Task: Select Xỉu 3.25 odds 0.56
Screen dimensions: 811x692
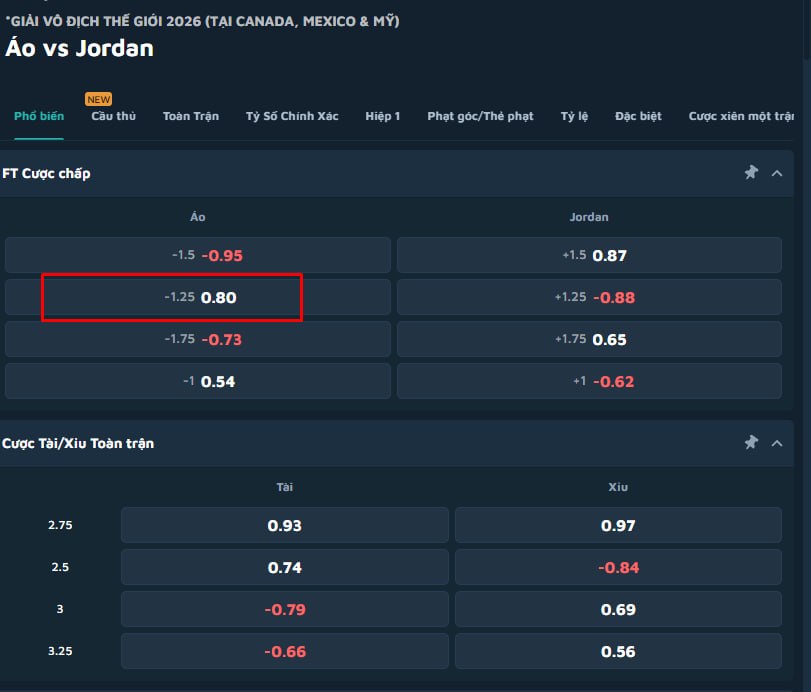Action: point(618,651)
